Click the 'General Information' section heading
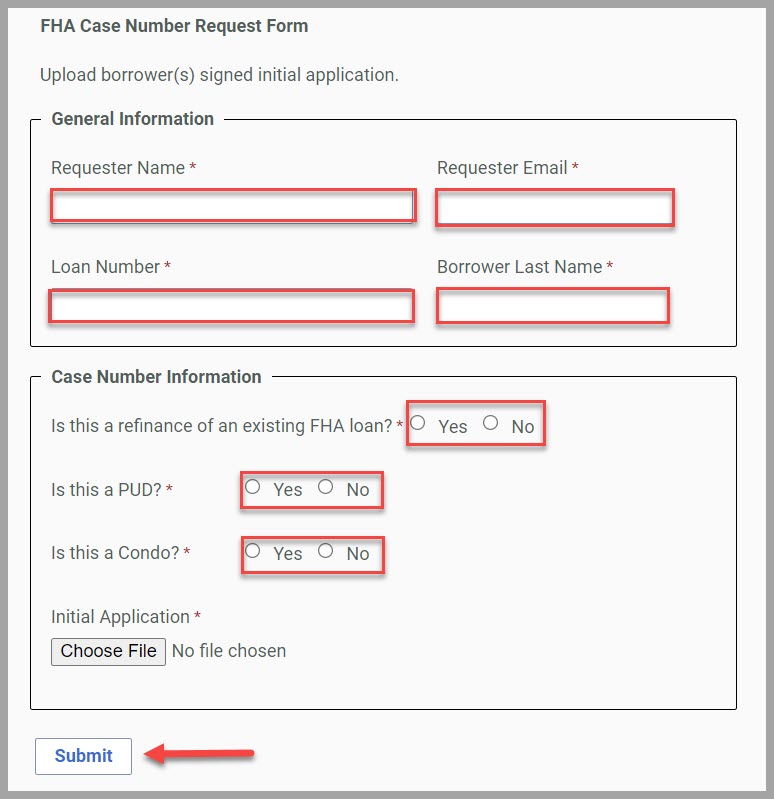The image size is (774, 799). (132, 119)
